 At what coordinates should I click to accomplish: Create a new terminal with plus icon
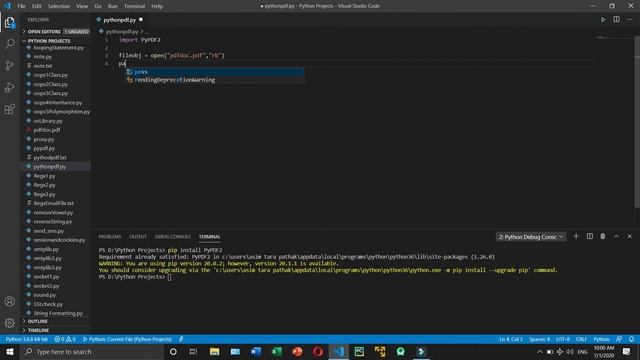[x=576, y=236]
